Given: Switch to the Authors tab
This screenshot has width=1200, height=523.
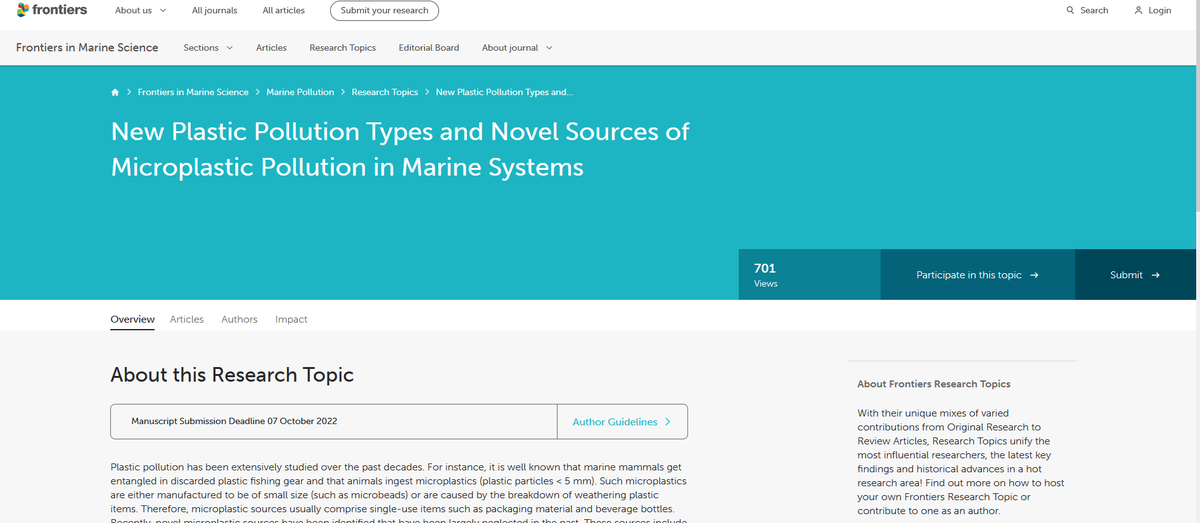Looking at the screenshot, I should [239, 319].
